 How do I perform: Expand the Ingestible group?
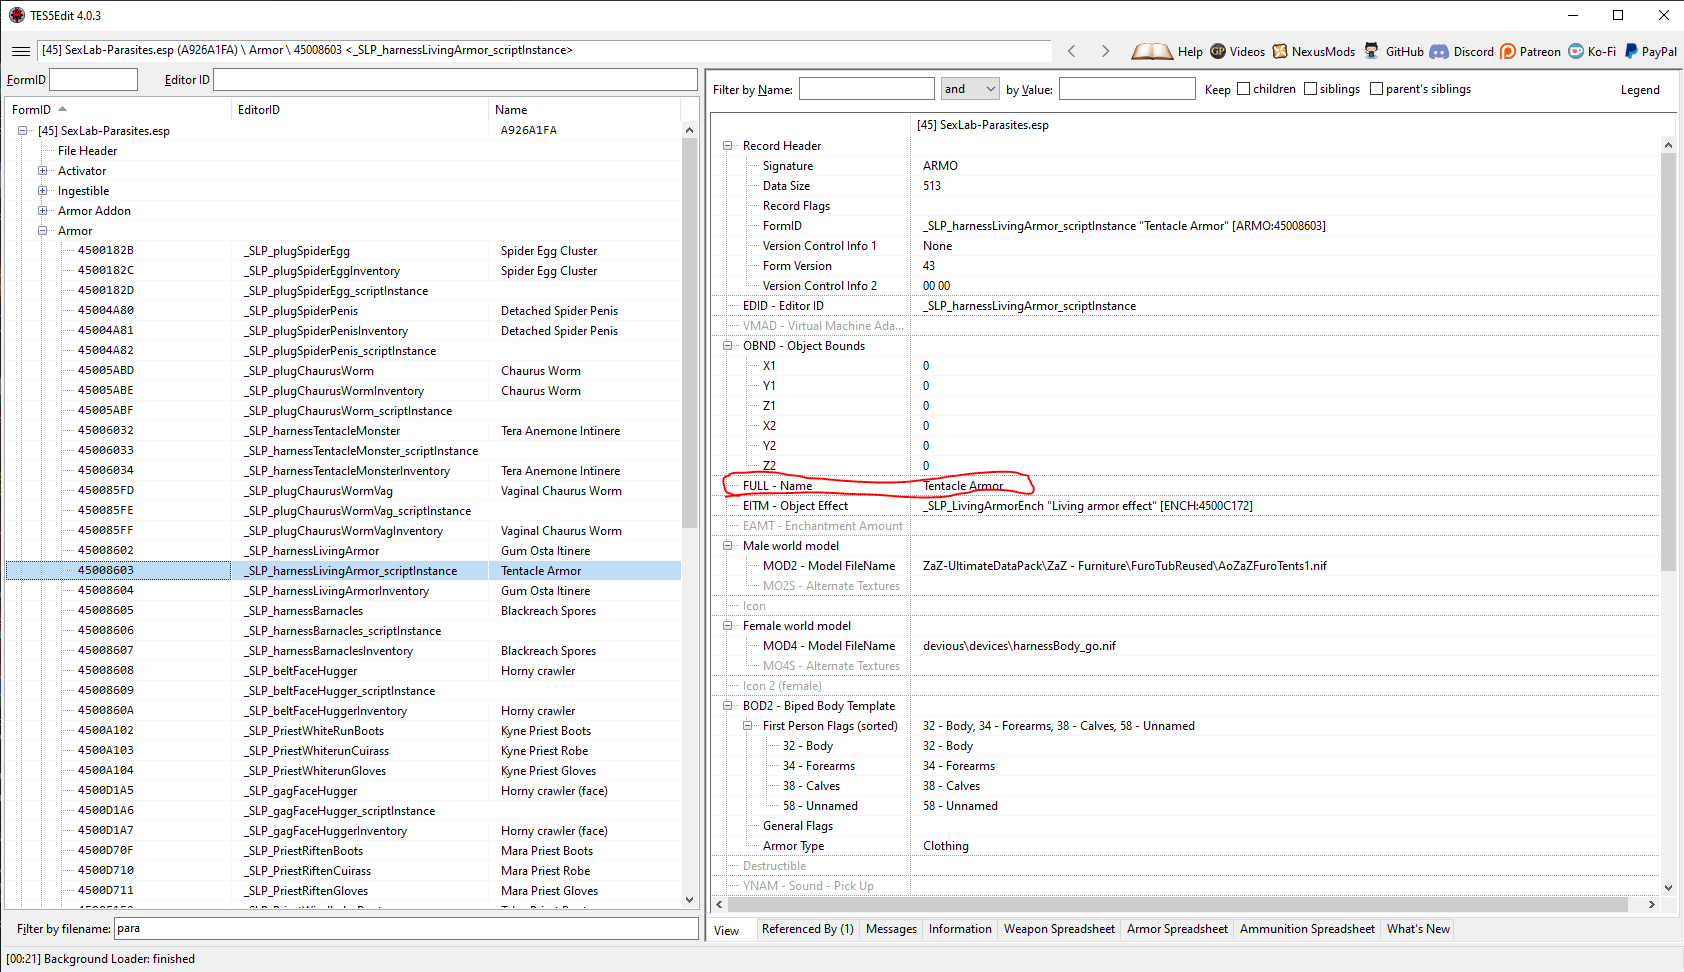tap(42, 191)
